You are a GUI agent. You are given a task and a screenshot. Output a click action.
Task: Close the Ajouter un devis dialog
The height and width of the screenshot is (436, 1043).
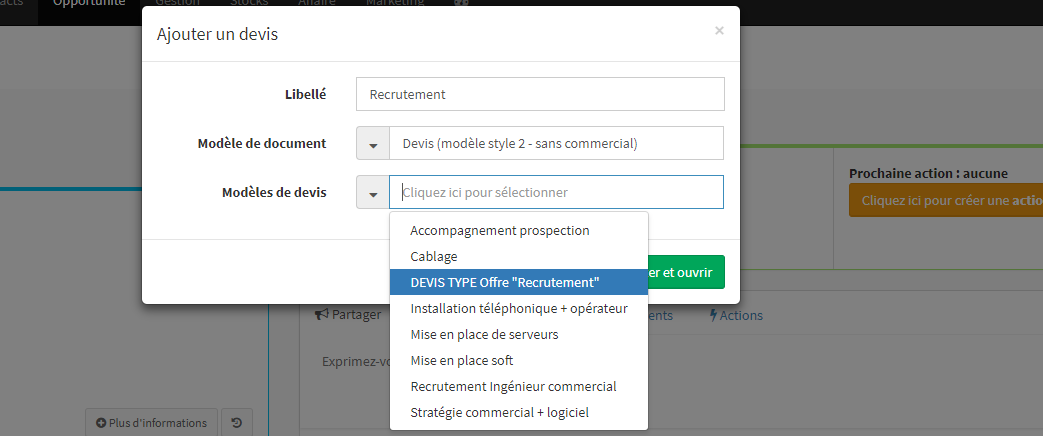(x=719, y=31)
